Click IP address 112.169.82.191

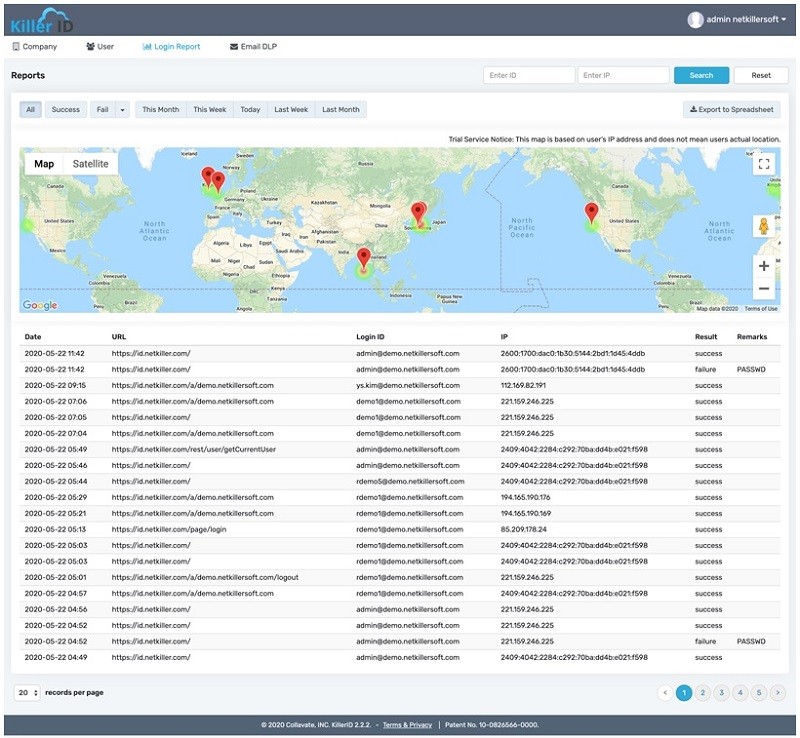coord(523,385)
